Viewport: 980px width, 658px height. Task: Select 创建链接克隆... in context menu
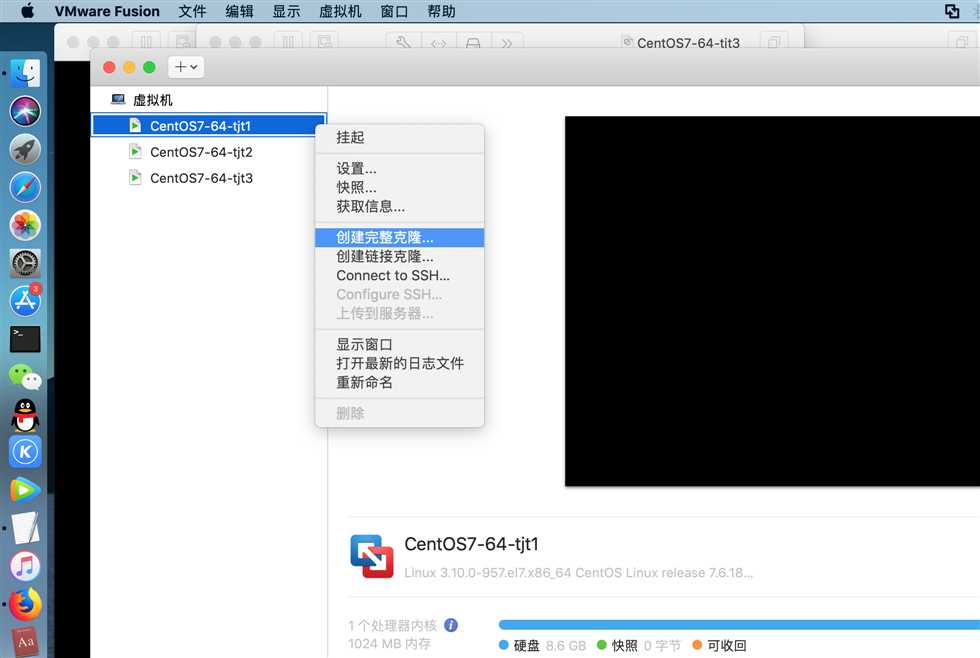(x=399, y=256)
